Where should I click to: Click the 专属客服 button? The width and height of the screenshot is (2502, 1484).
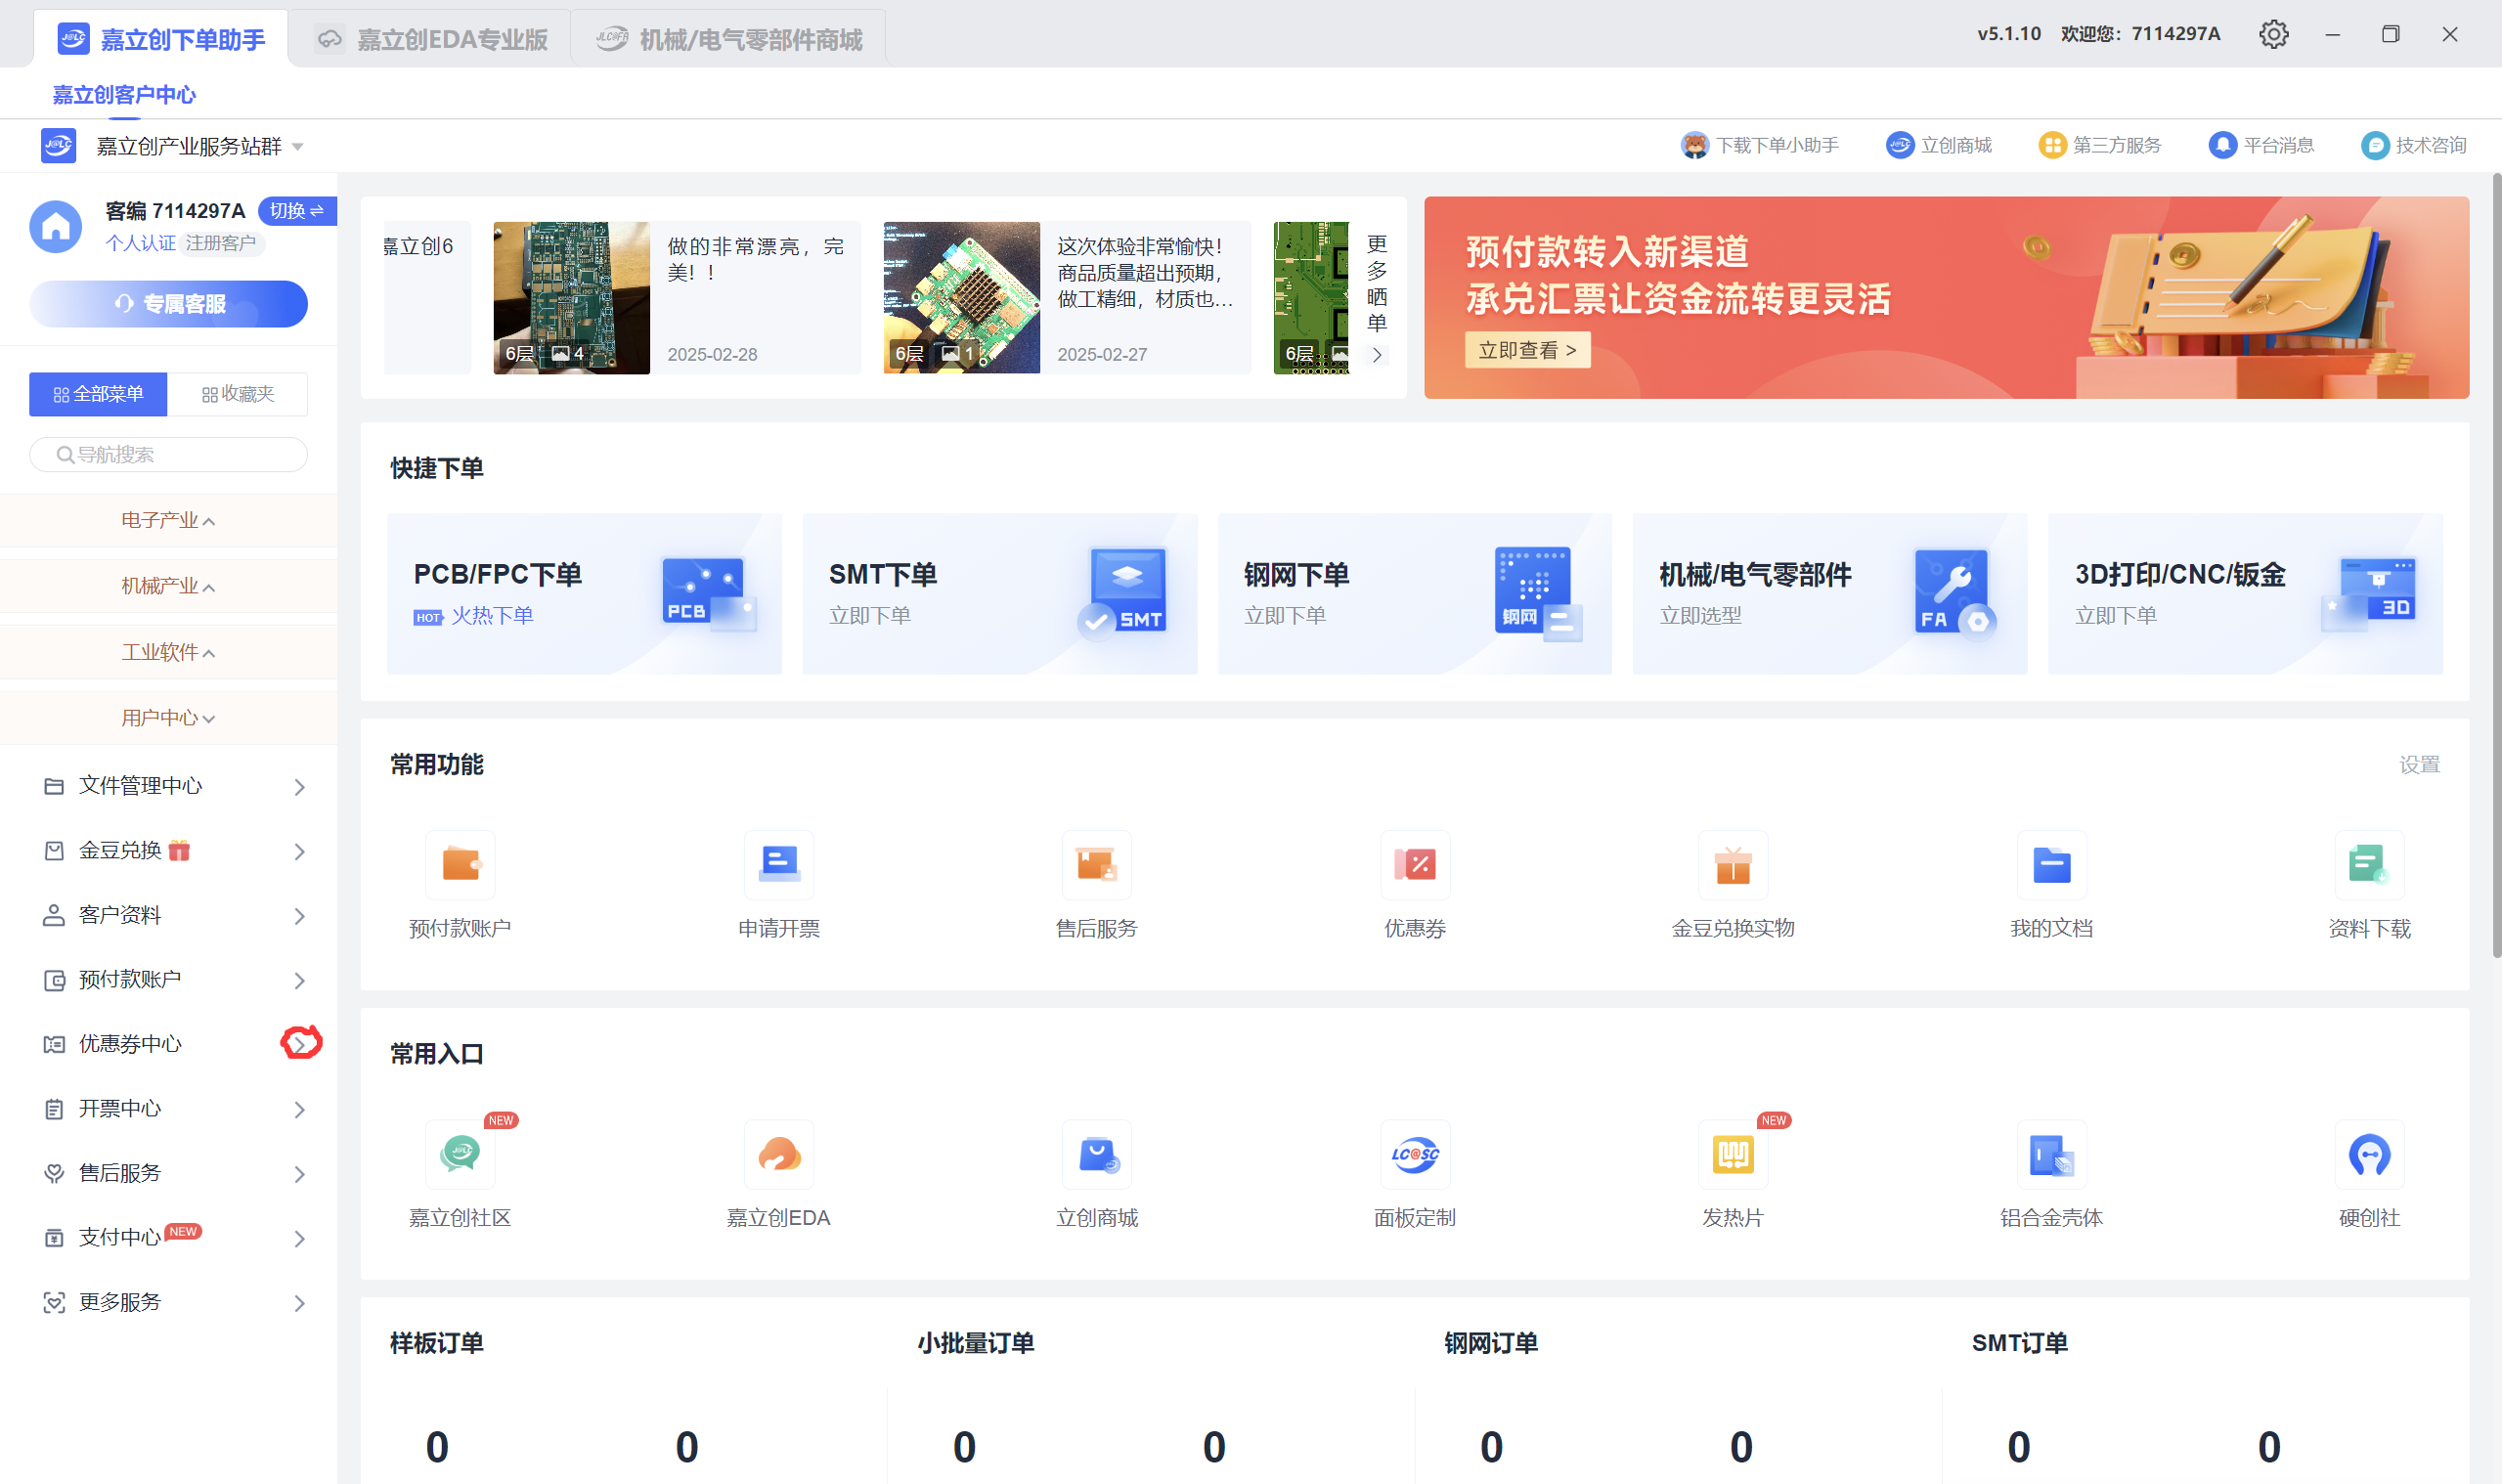pyautogui.click(x=168, y=304)
